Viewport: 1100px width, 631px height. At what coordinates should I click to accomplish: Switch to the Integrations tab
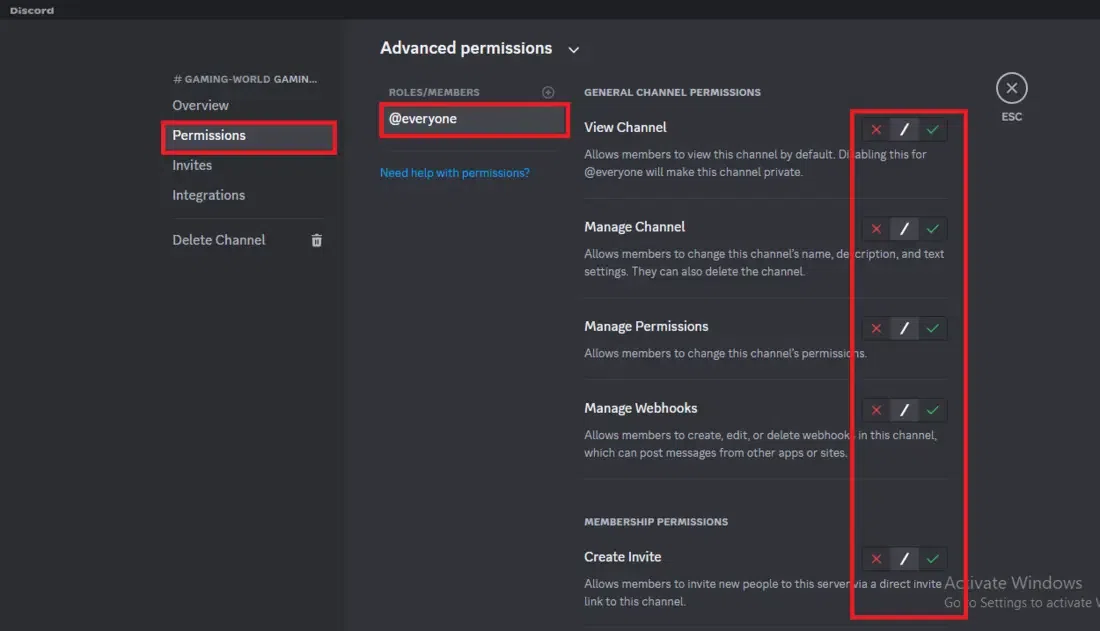click(208, 195)
